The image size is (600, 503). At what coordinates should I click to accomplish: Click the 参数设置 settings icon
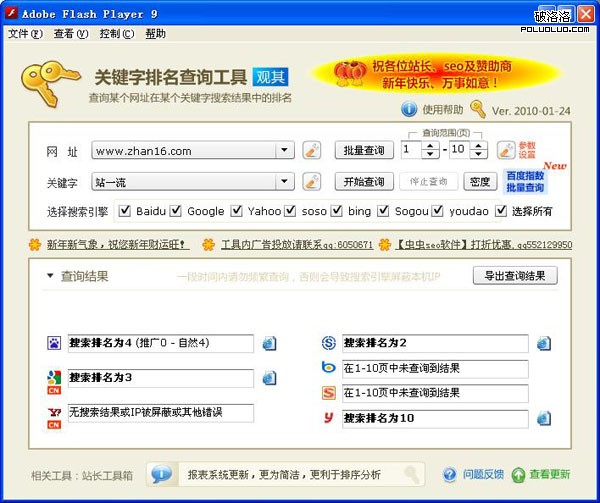[x=506, y=151]
